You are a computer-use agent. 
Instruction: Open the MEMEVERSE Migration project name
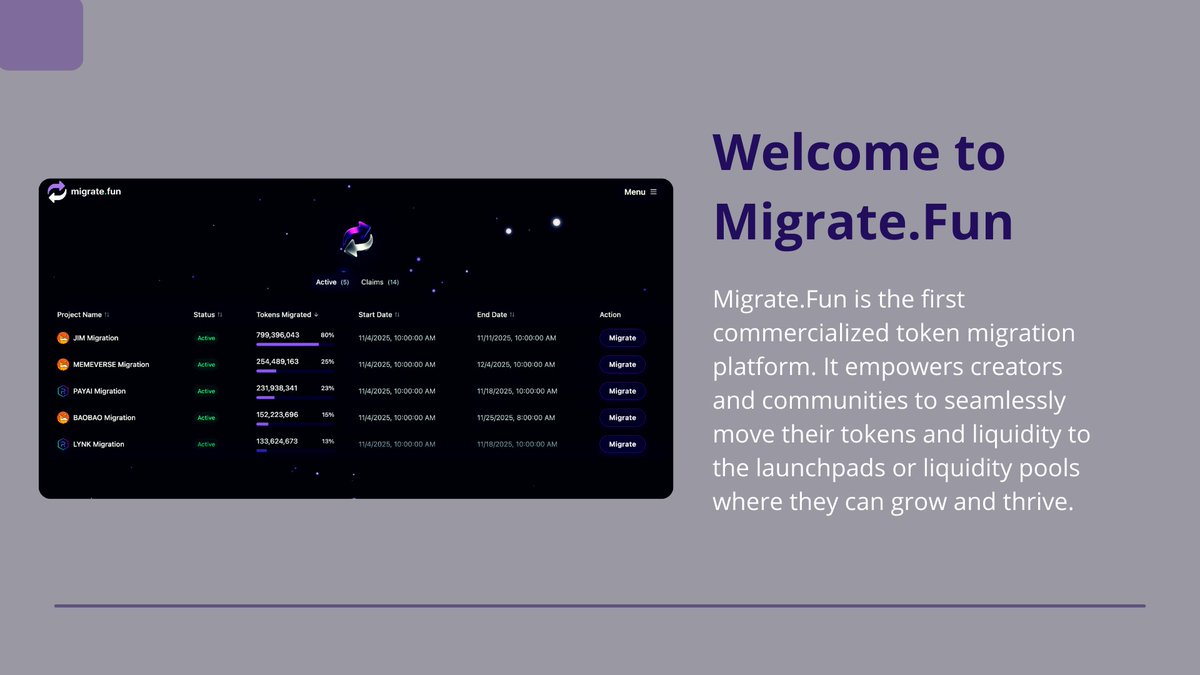coord(111,365)
